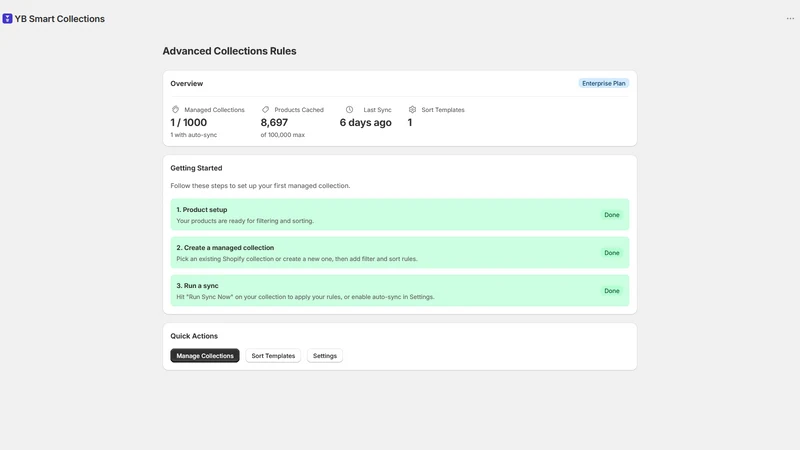
Task: Click the Sort Templates gear icon
Action: pos(412,110)
